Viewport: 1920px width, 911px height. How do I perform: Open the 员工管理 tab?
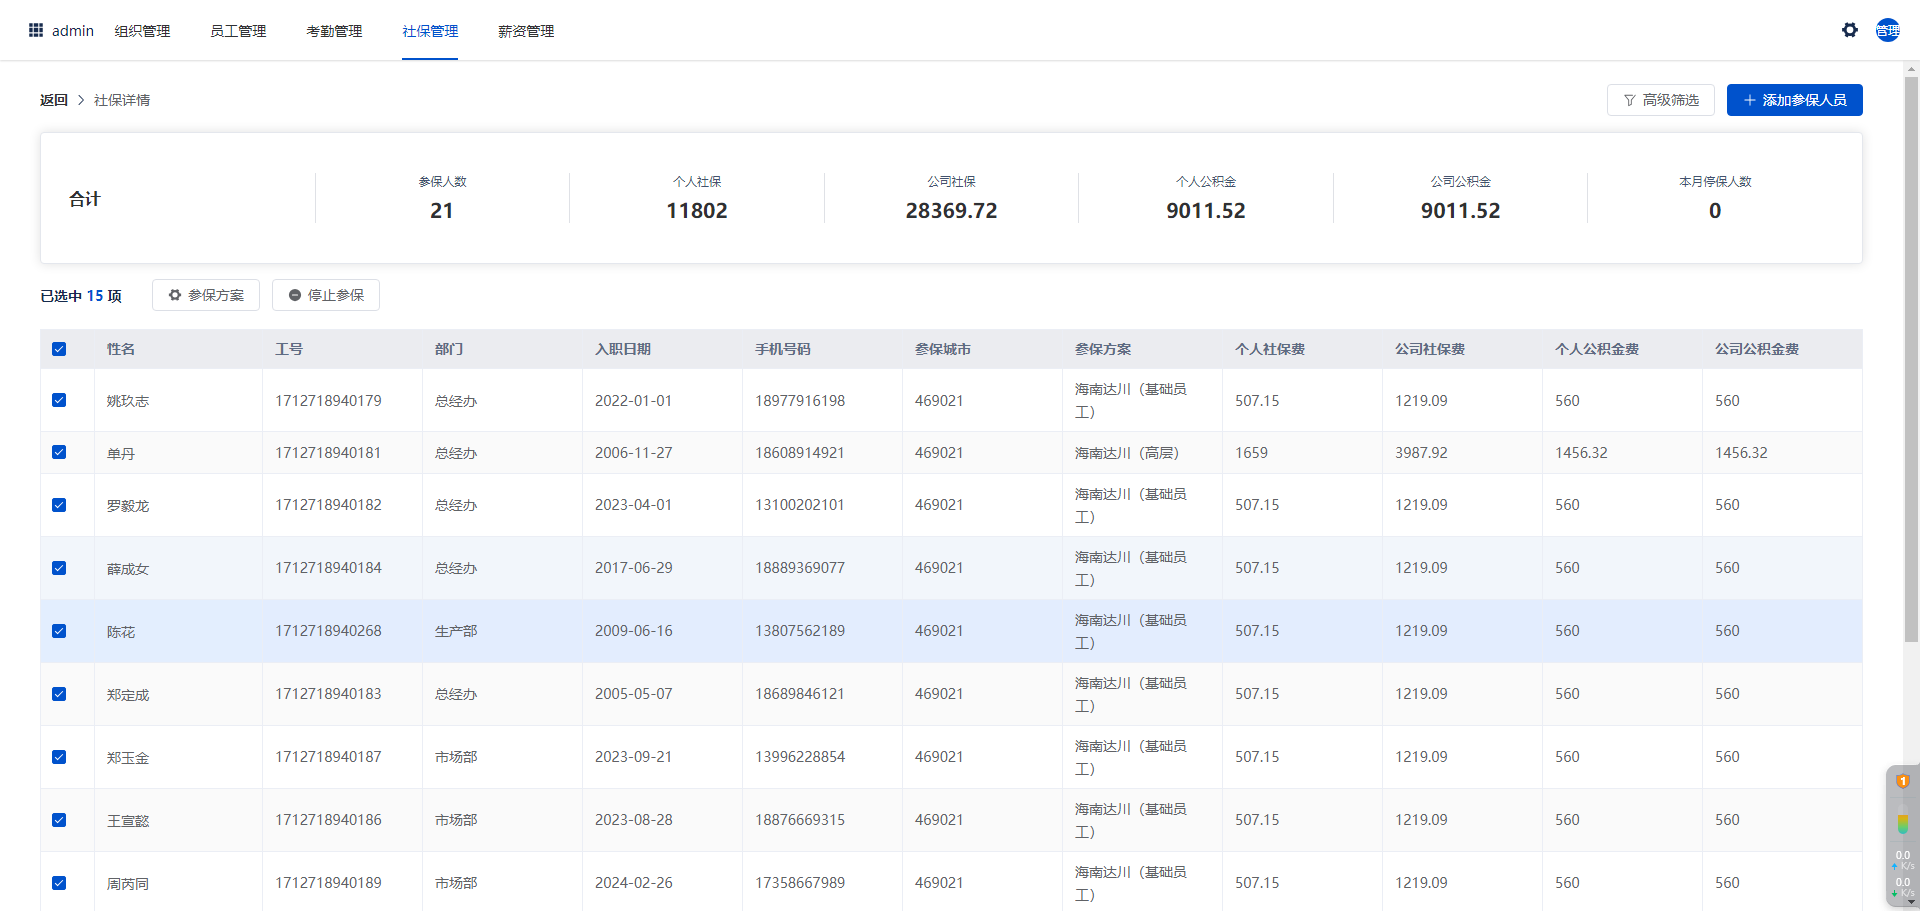tap(238, 31)
